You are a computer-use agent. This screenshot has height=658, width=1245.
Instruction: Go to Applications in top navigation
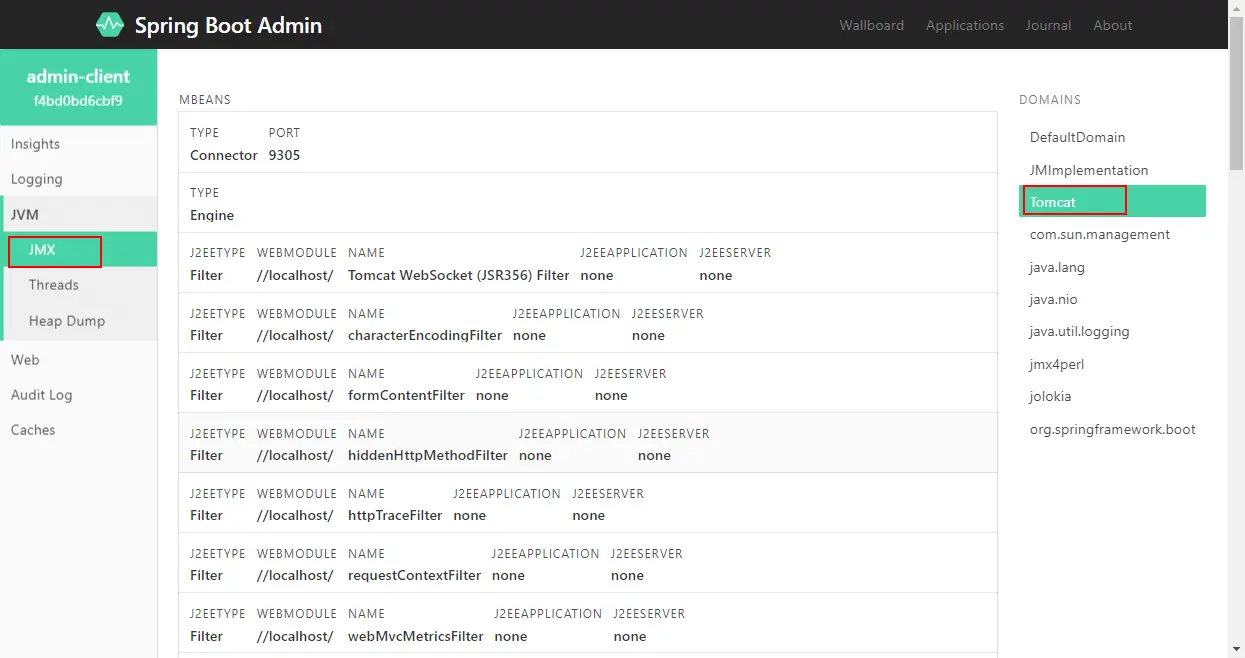tap(964, 25)
